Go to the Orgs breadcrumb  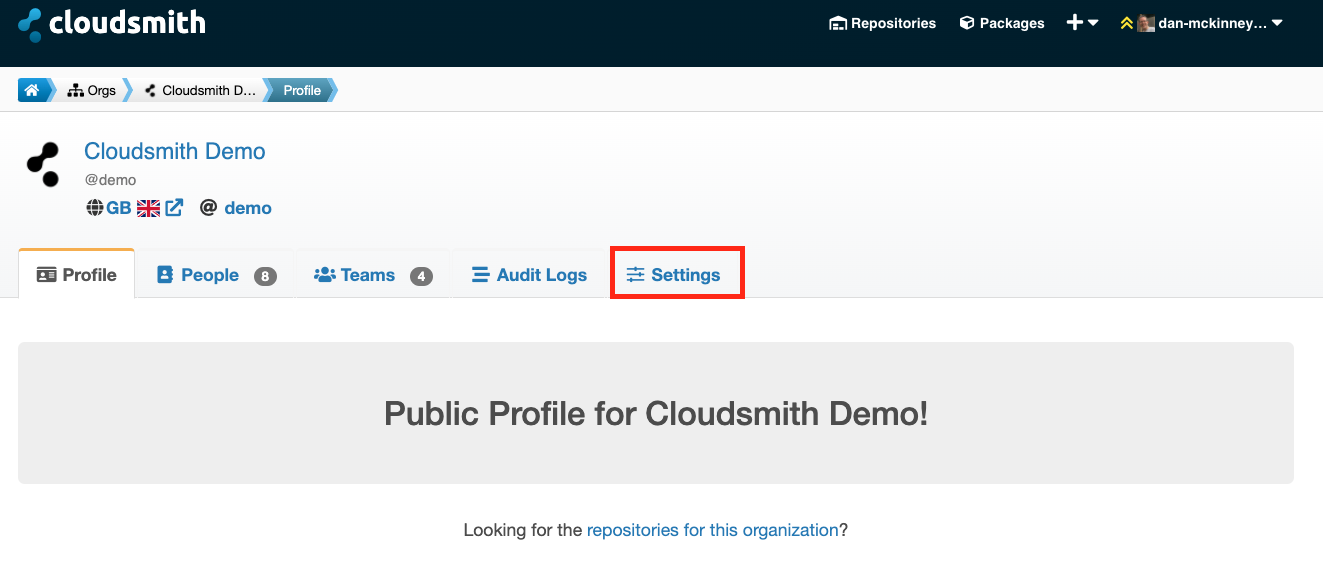[92, 90]
